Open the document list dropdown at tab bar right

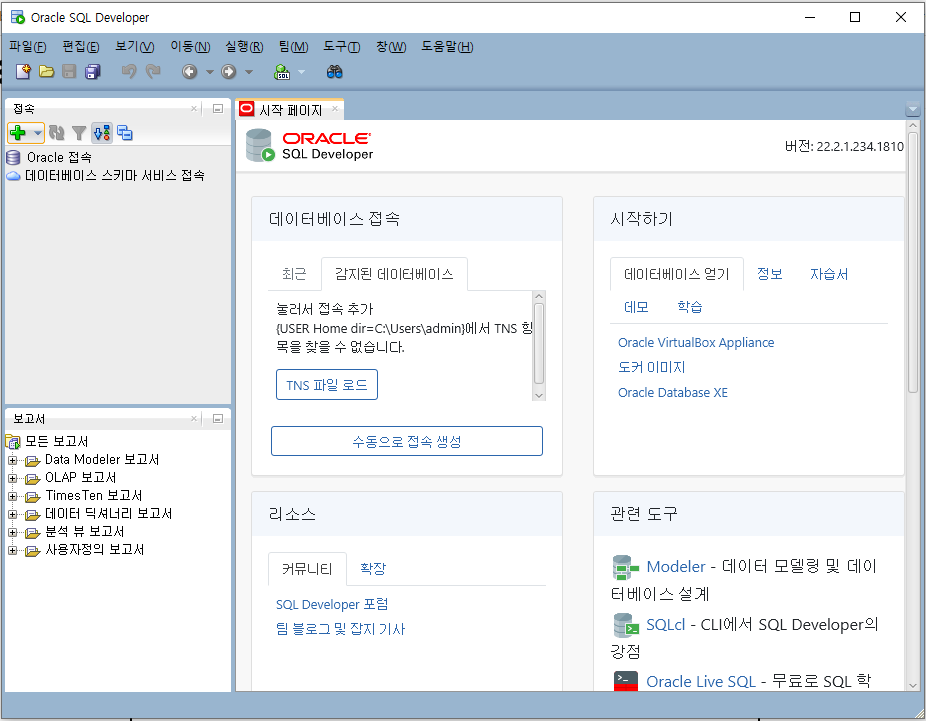(x=912, y=110)
